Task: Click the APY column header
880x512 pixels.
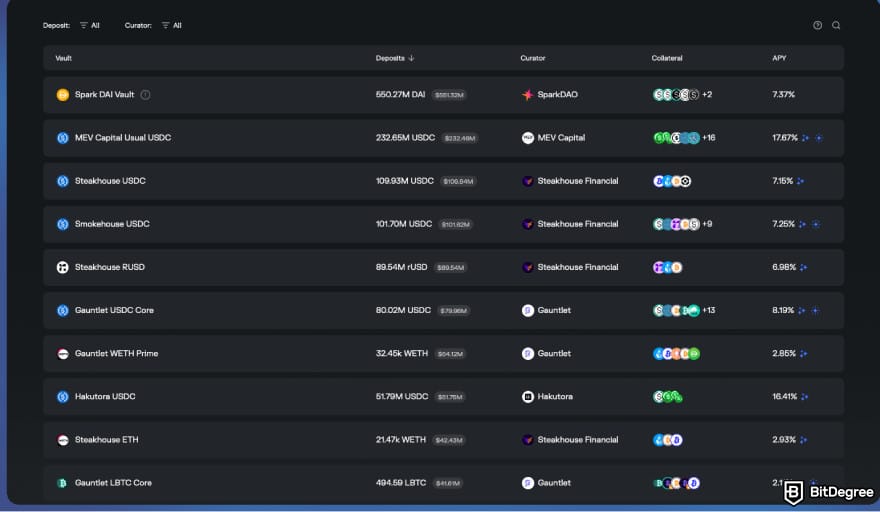Action: [779, 58]
